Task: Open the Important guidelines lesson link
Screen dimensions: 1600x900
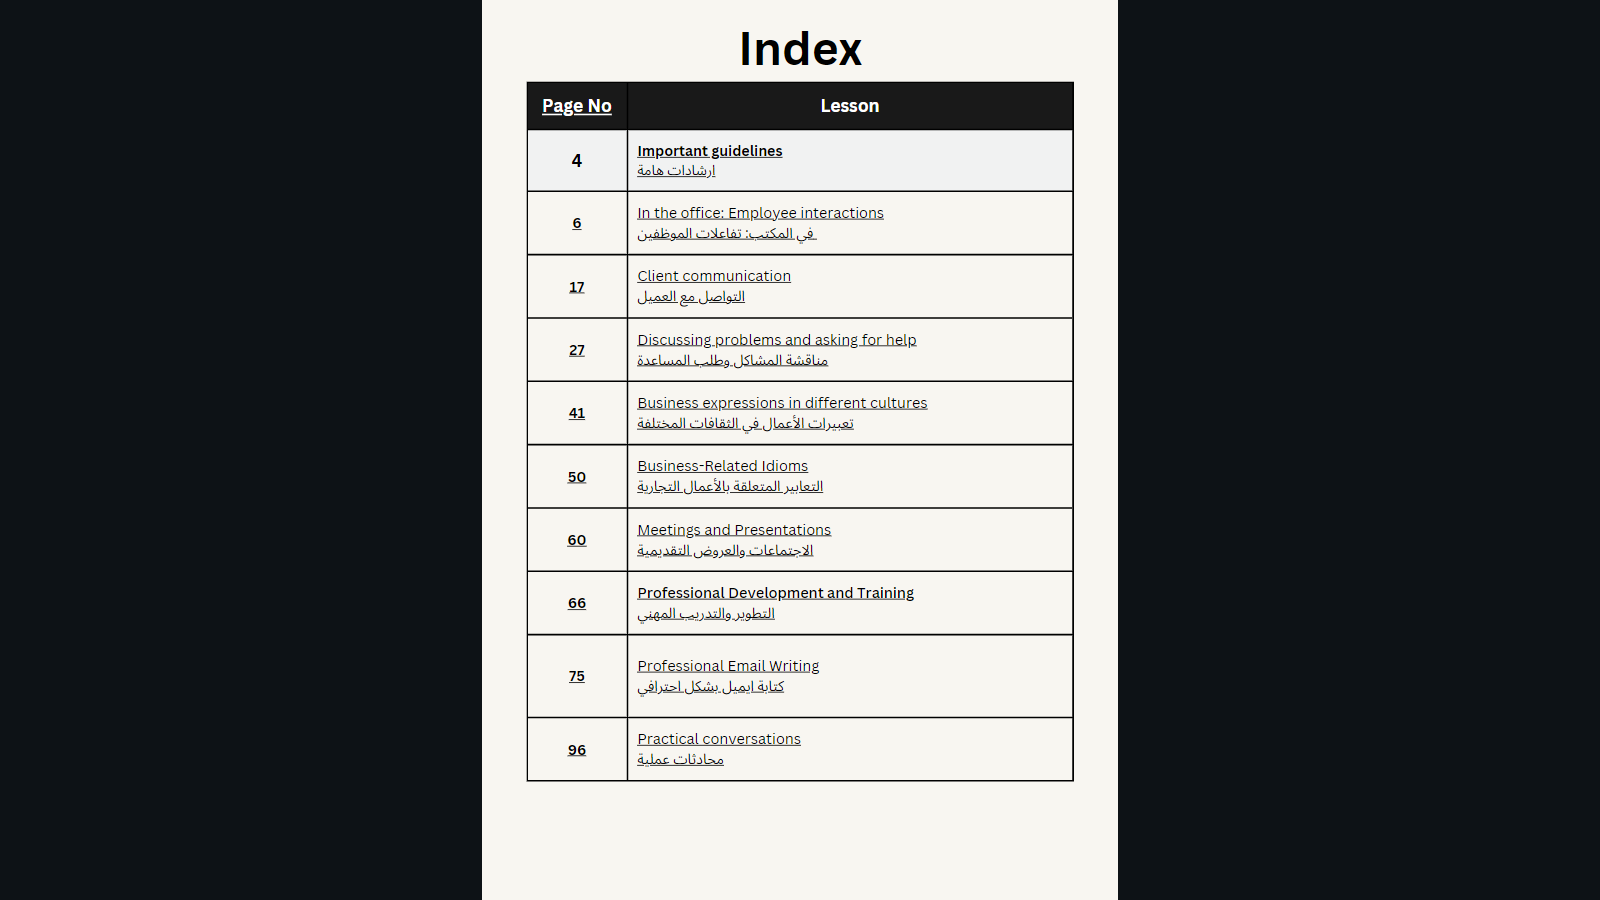Action: pyautogui.click(x=709, y=151)
